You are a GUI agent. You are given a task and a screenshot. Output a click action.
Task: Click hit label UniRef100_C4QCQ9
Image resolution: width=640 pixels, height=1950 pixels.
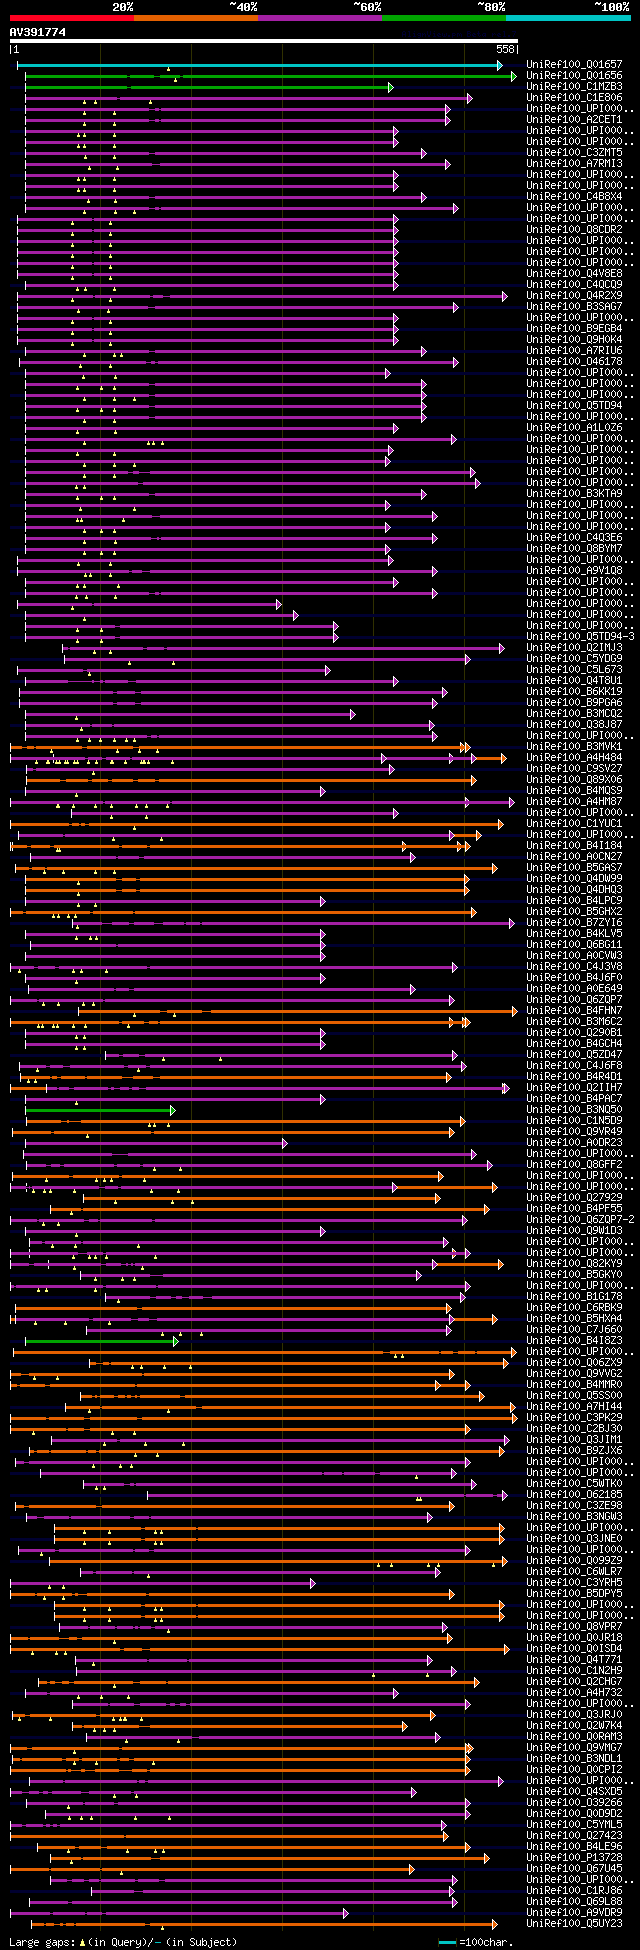574,285
